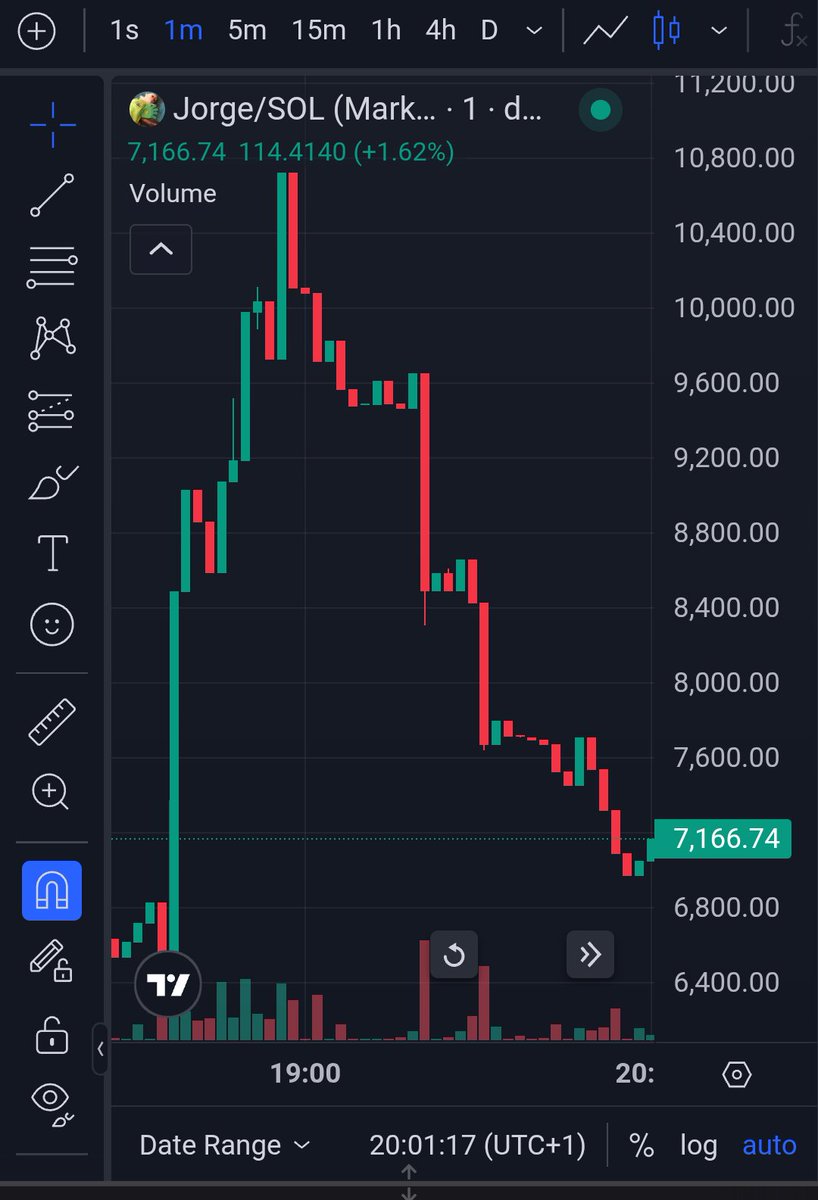Click the Volume indicator label
Image resolution: width=818 pixels, height=1200 pixels.
coord(173,193)
